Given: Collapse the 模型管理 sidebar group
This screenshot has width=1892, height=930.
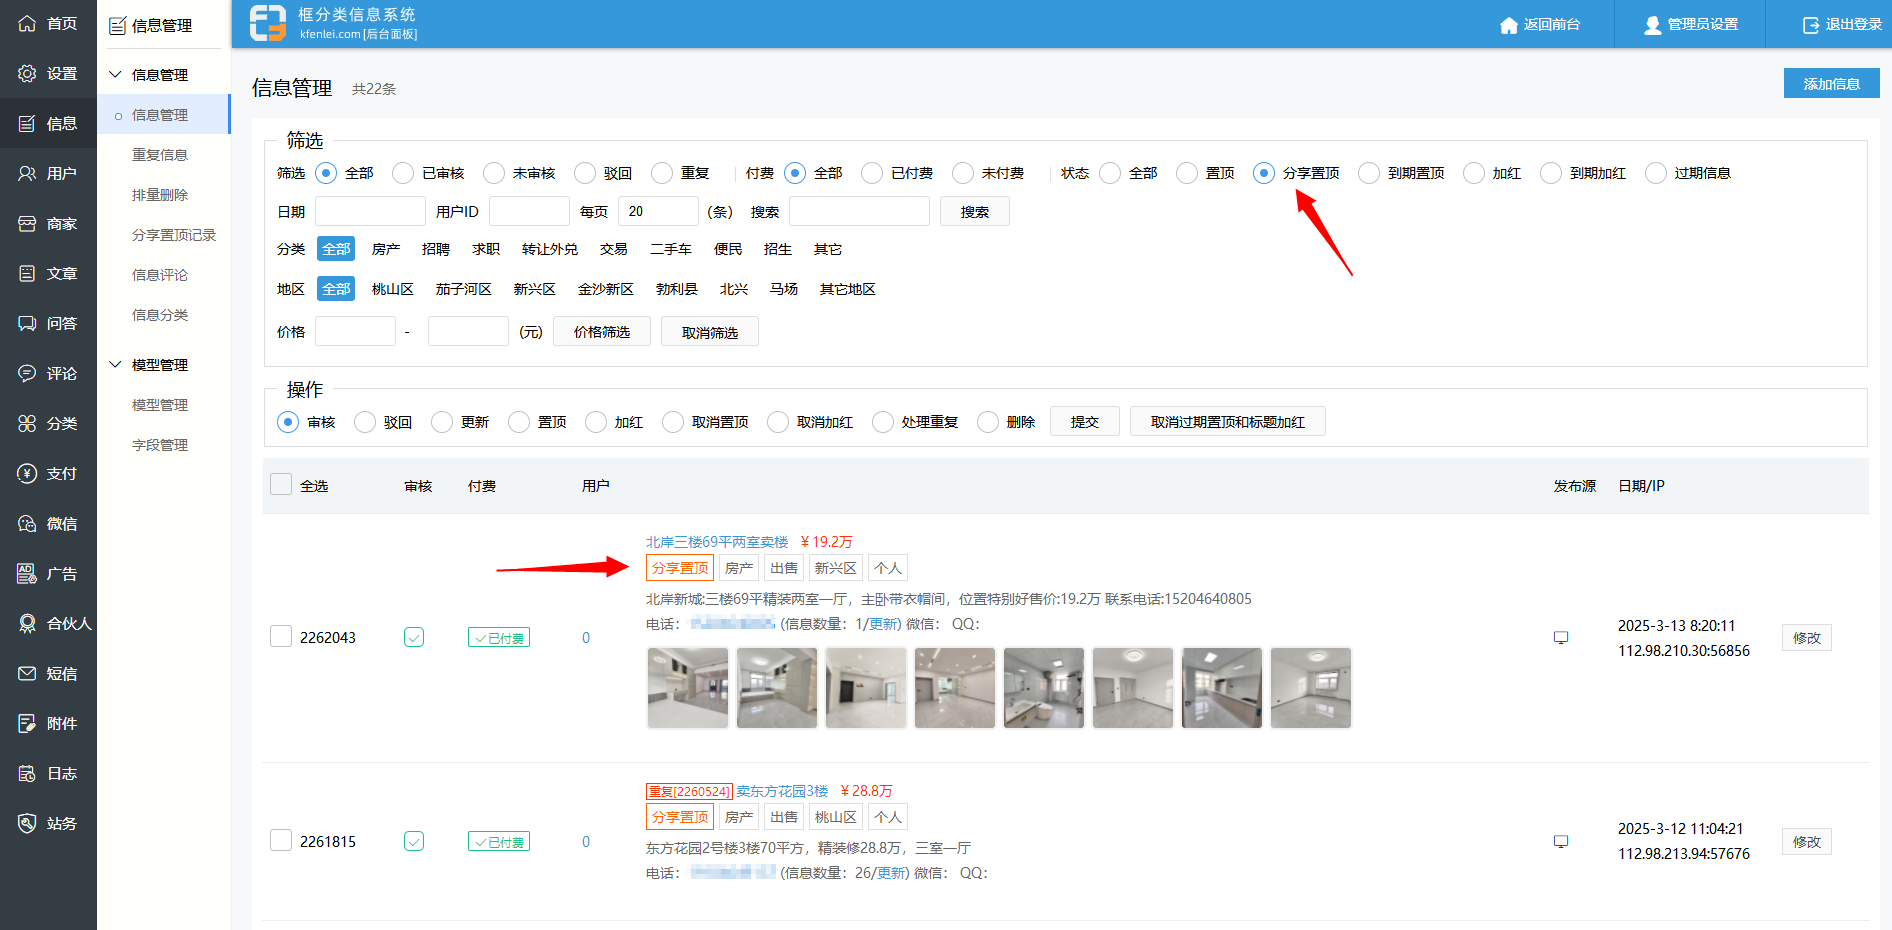Looking at the screenshot, I should (x=116, y=365).
